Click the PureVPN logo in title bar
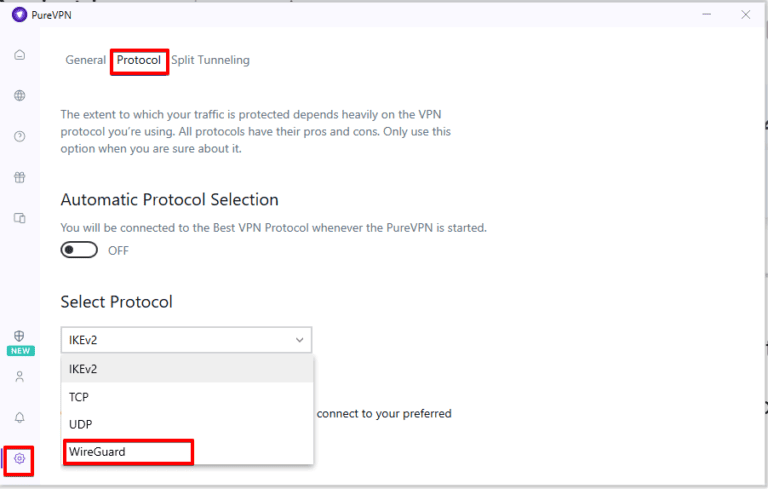This screenshot has height=489, width=768. [19, 14]
